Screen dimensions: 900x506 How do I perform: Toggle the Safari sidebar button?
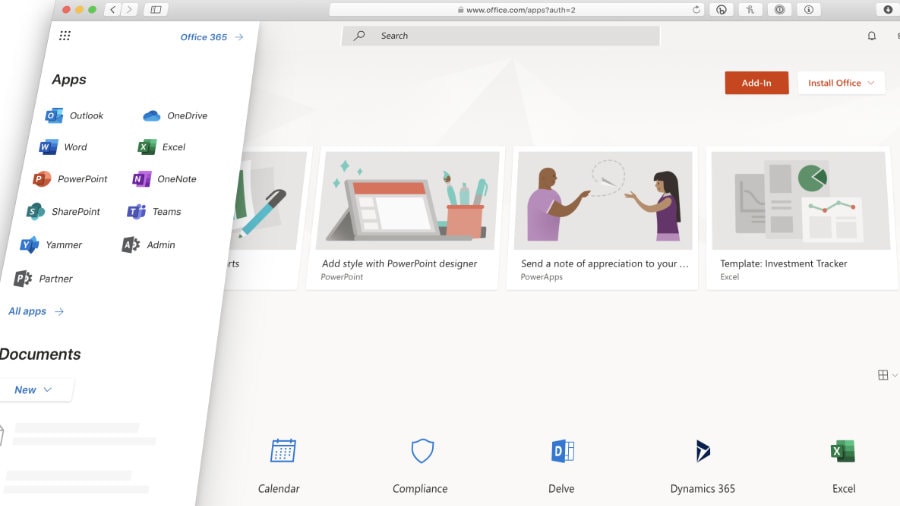point(156,10)
